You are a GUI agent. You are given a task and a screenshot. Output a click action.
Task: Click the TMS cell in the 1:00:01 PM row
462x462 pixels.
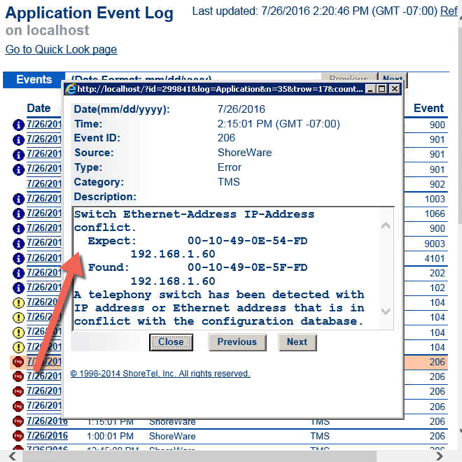320,436
